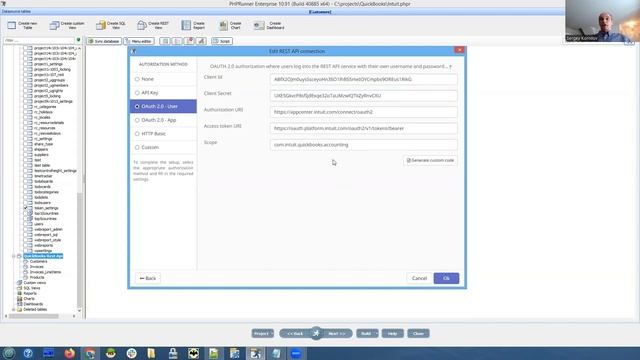Toggle the users table checkbox

(26, 224)
